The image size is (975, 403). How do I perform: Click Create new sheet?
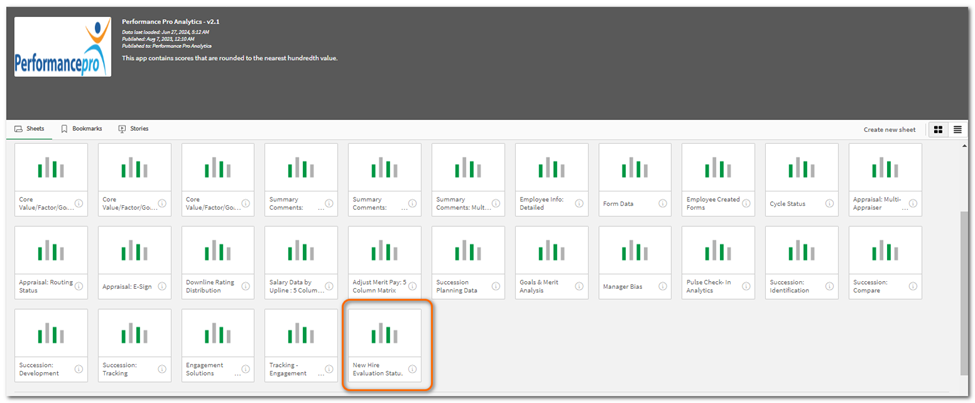889,130
